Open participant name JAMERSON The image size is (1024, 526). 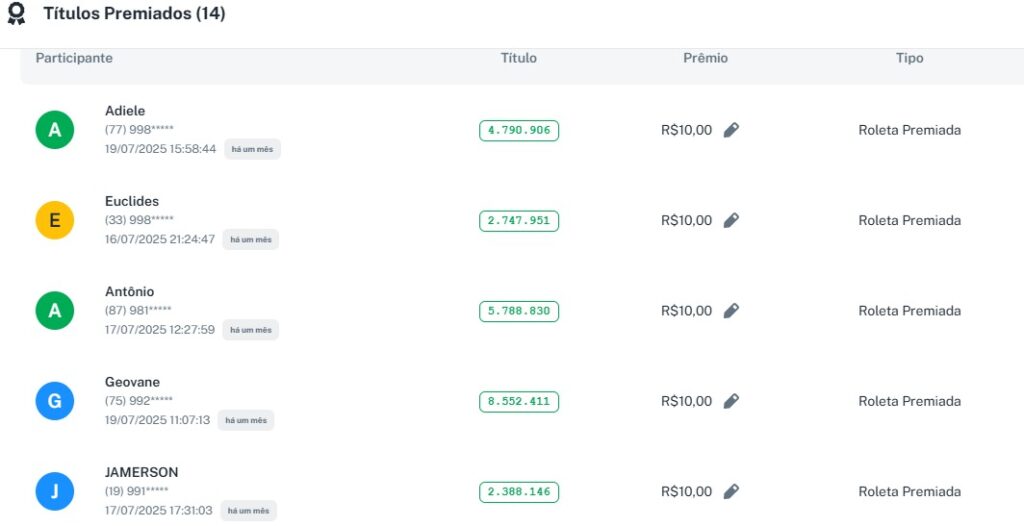click(x=142, y=472)
